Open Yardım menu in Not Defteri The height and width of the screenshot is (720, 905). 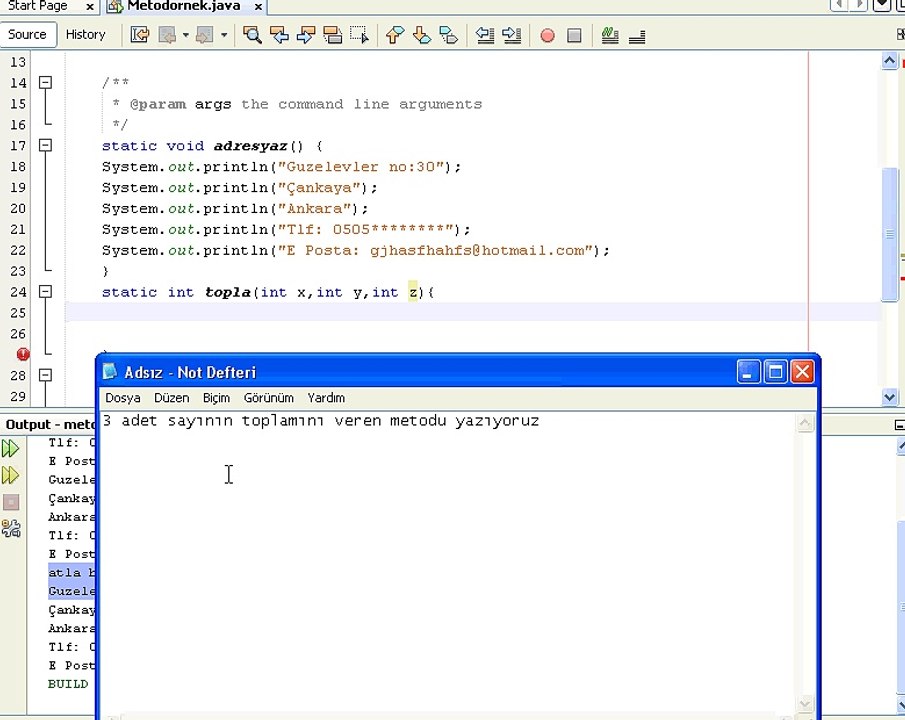[326, 398]
